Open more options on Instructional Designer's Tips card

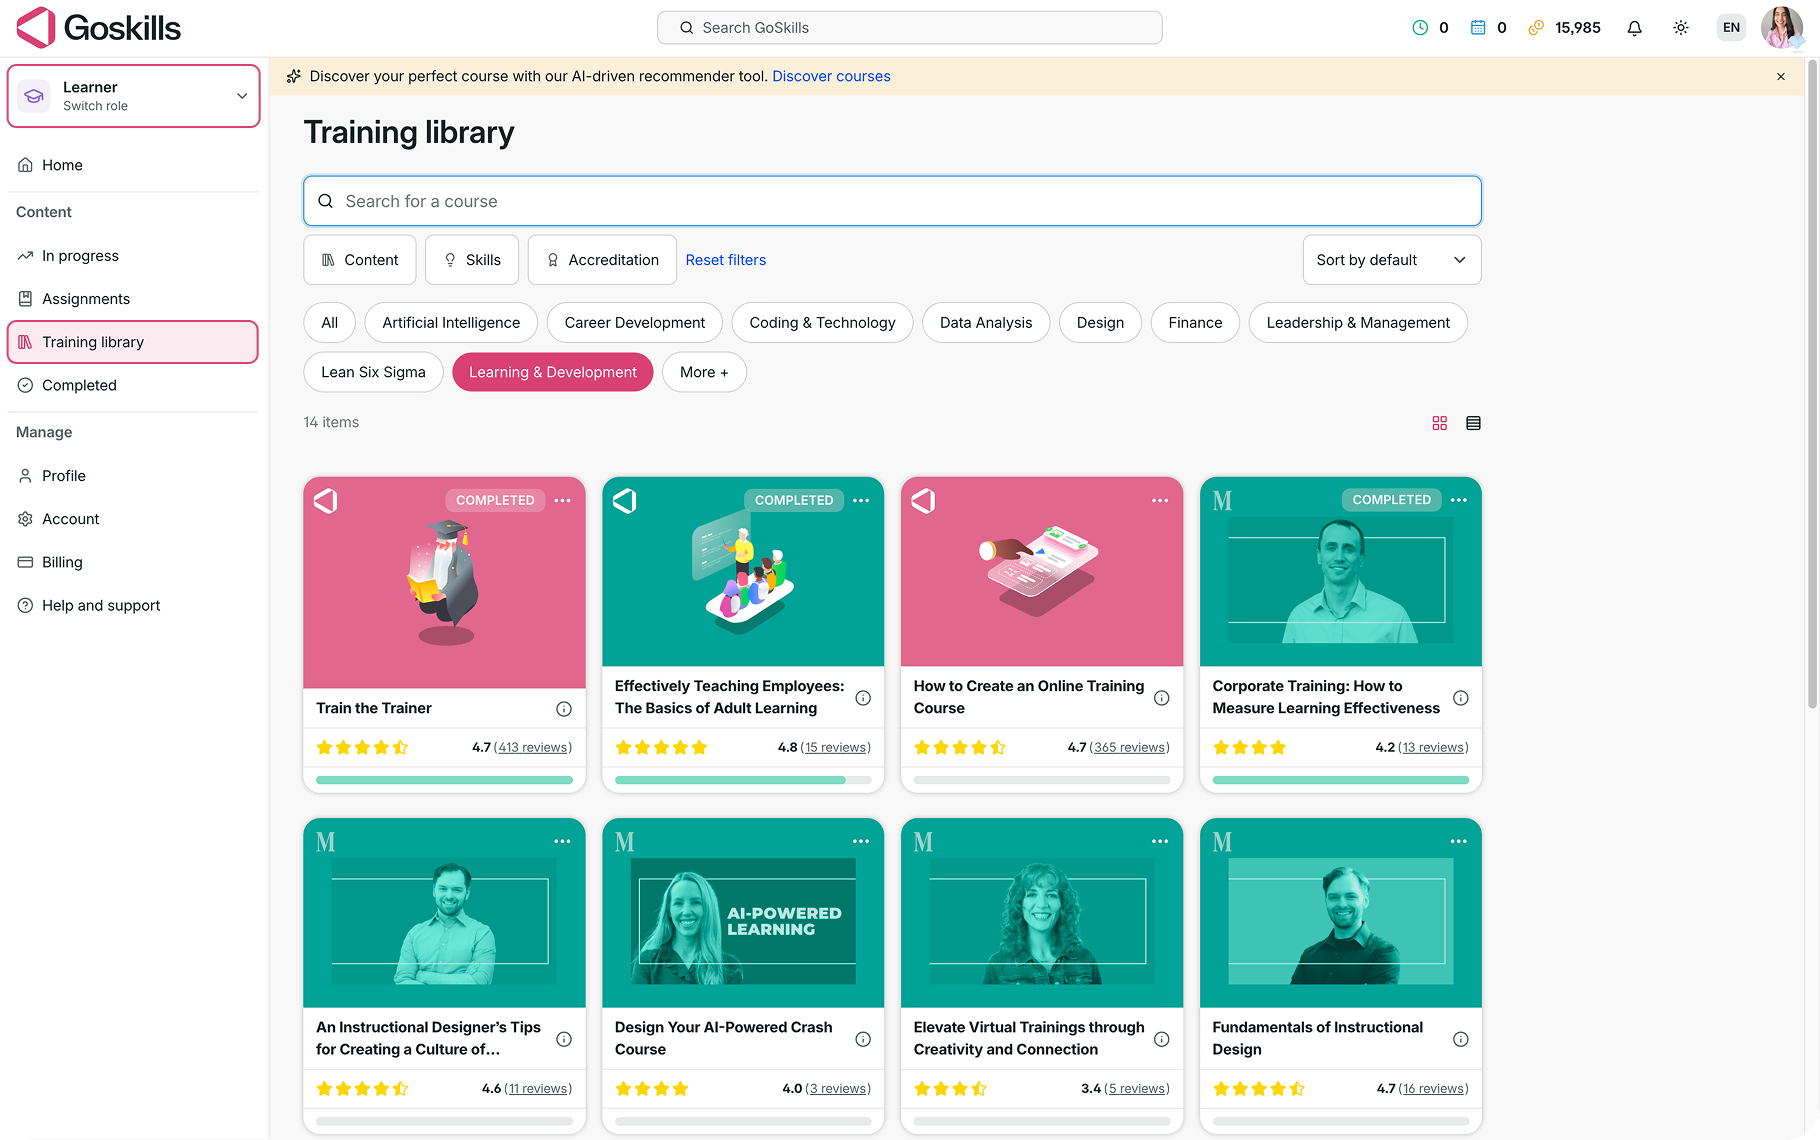pyautogui.click(x=563, y=841)
